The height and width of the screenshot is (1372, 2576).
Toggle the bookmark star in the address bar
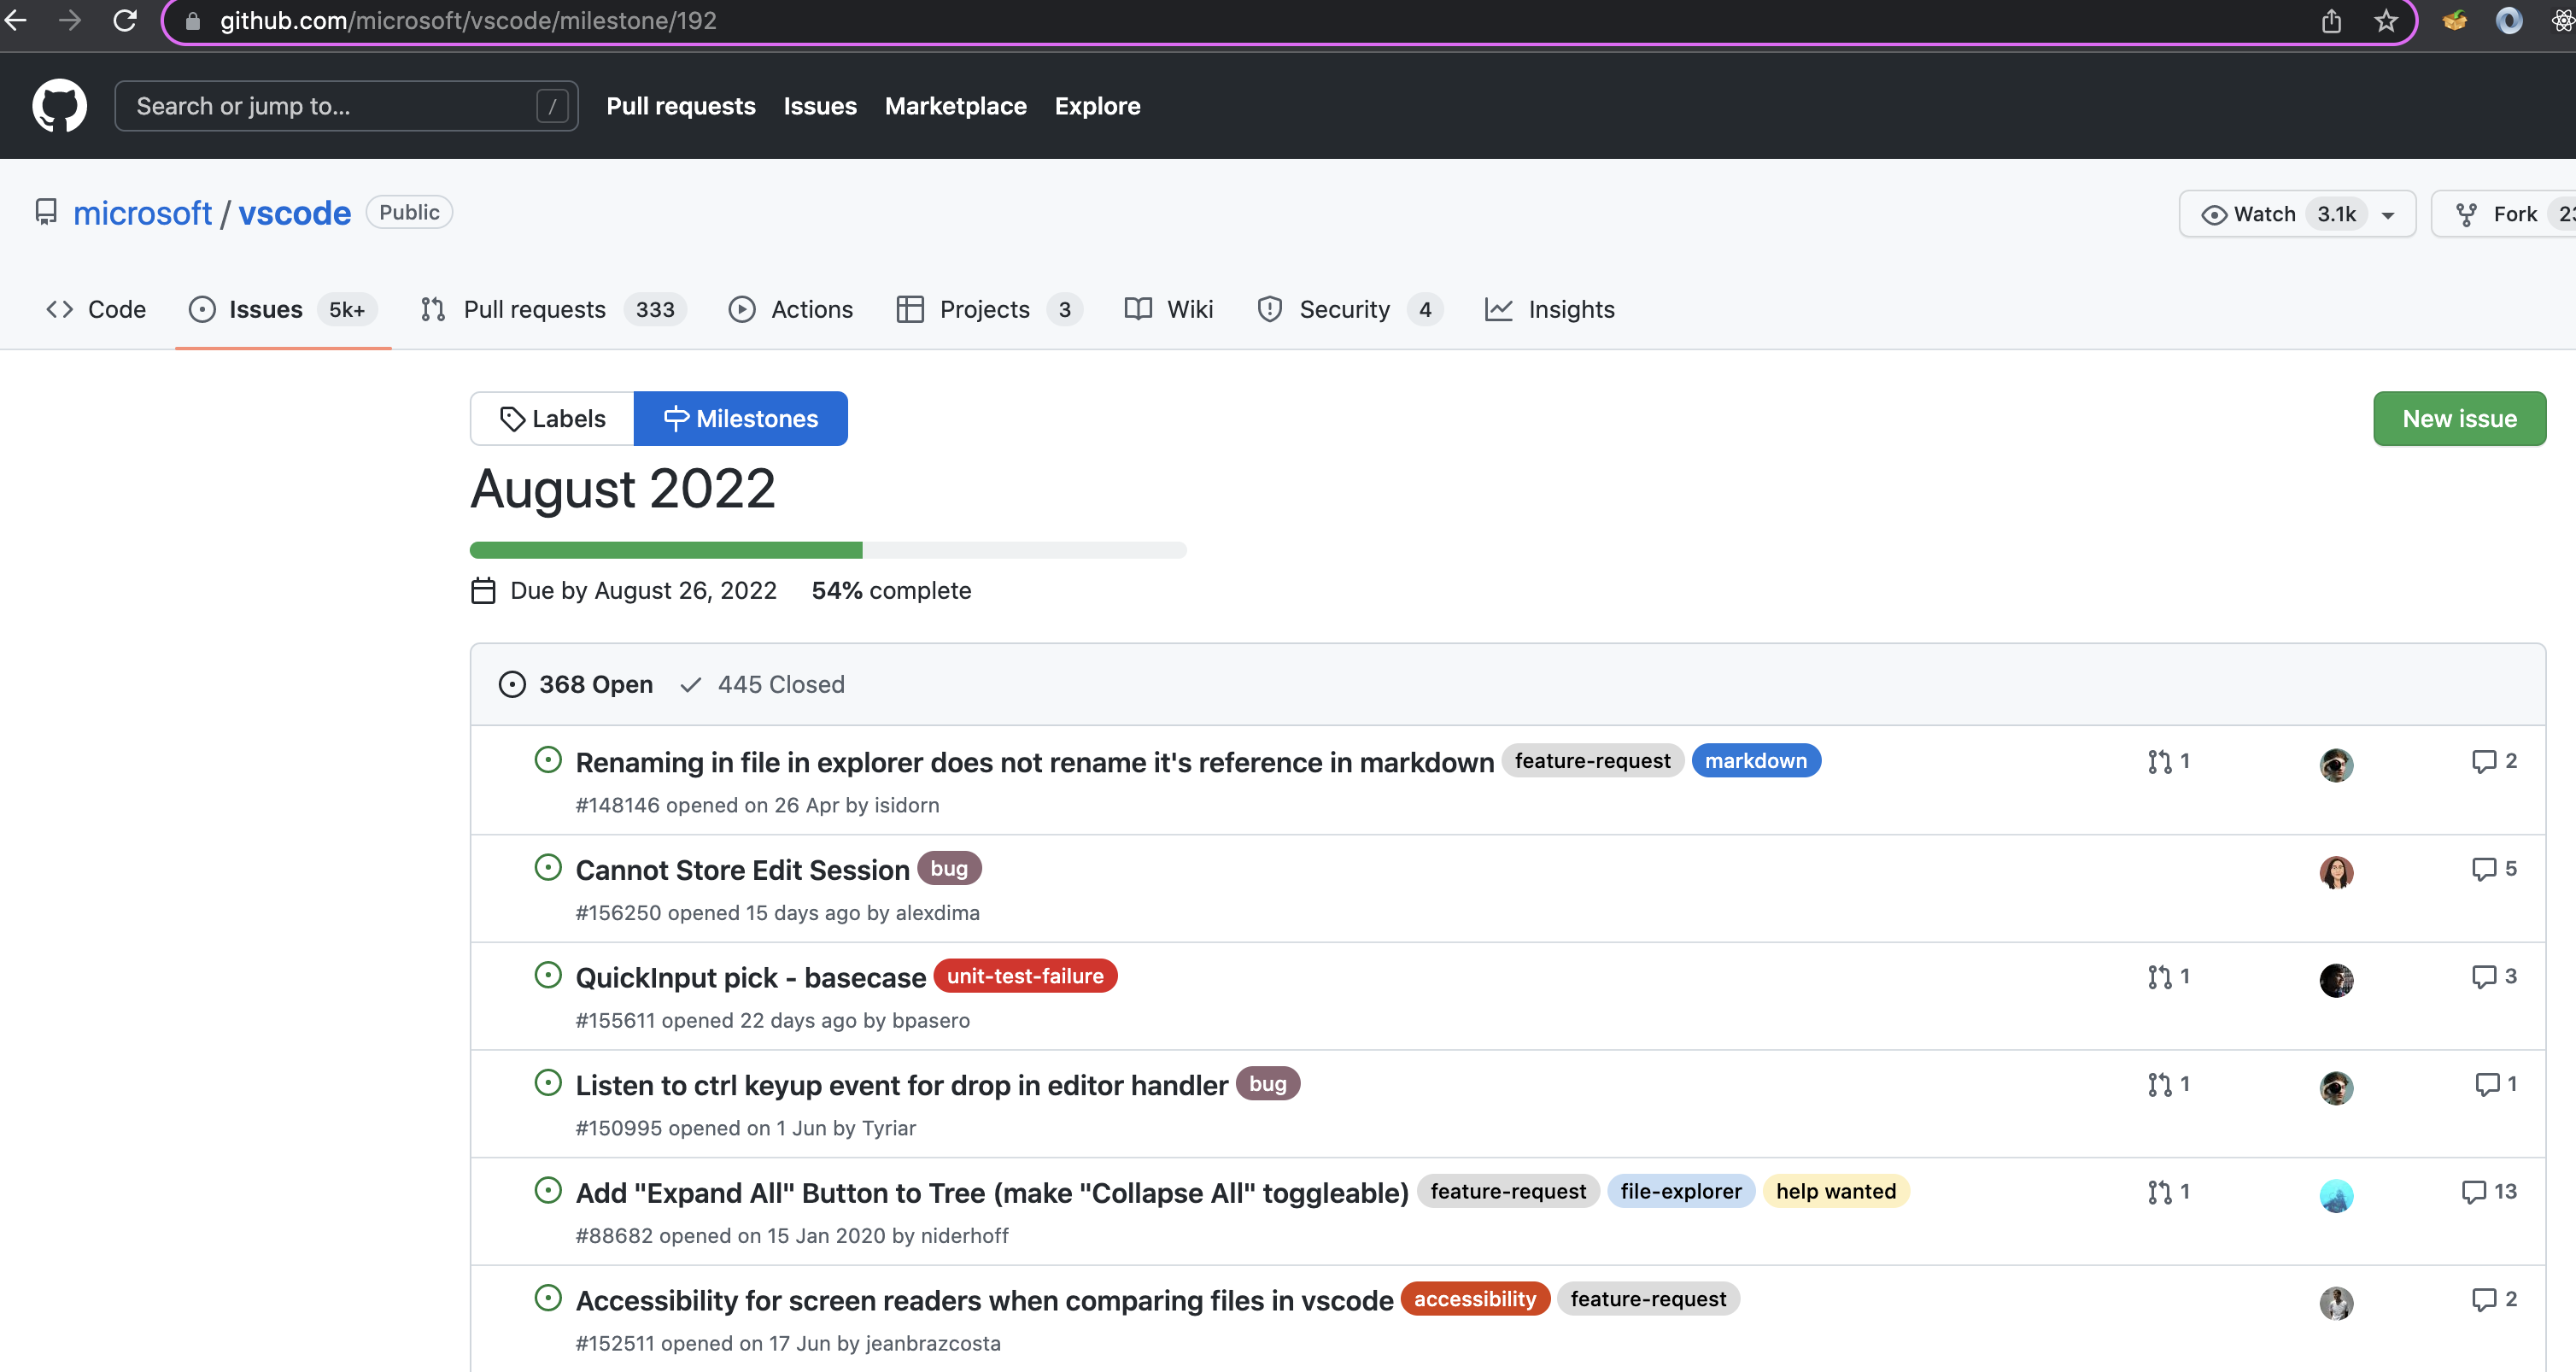2385,20
